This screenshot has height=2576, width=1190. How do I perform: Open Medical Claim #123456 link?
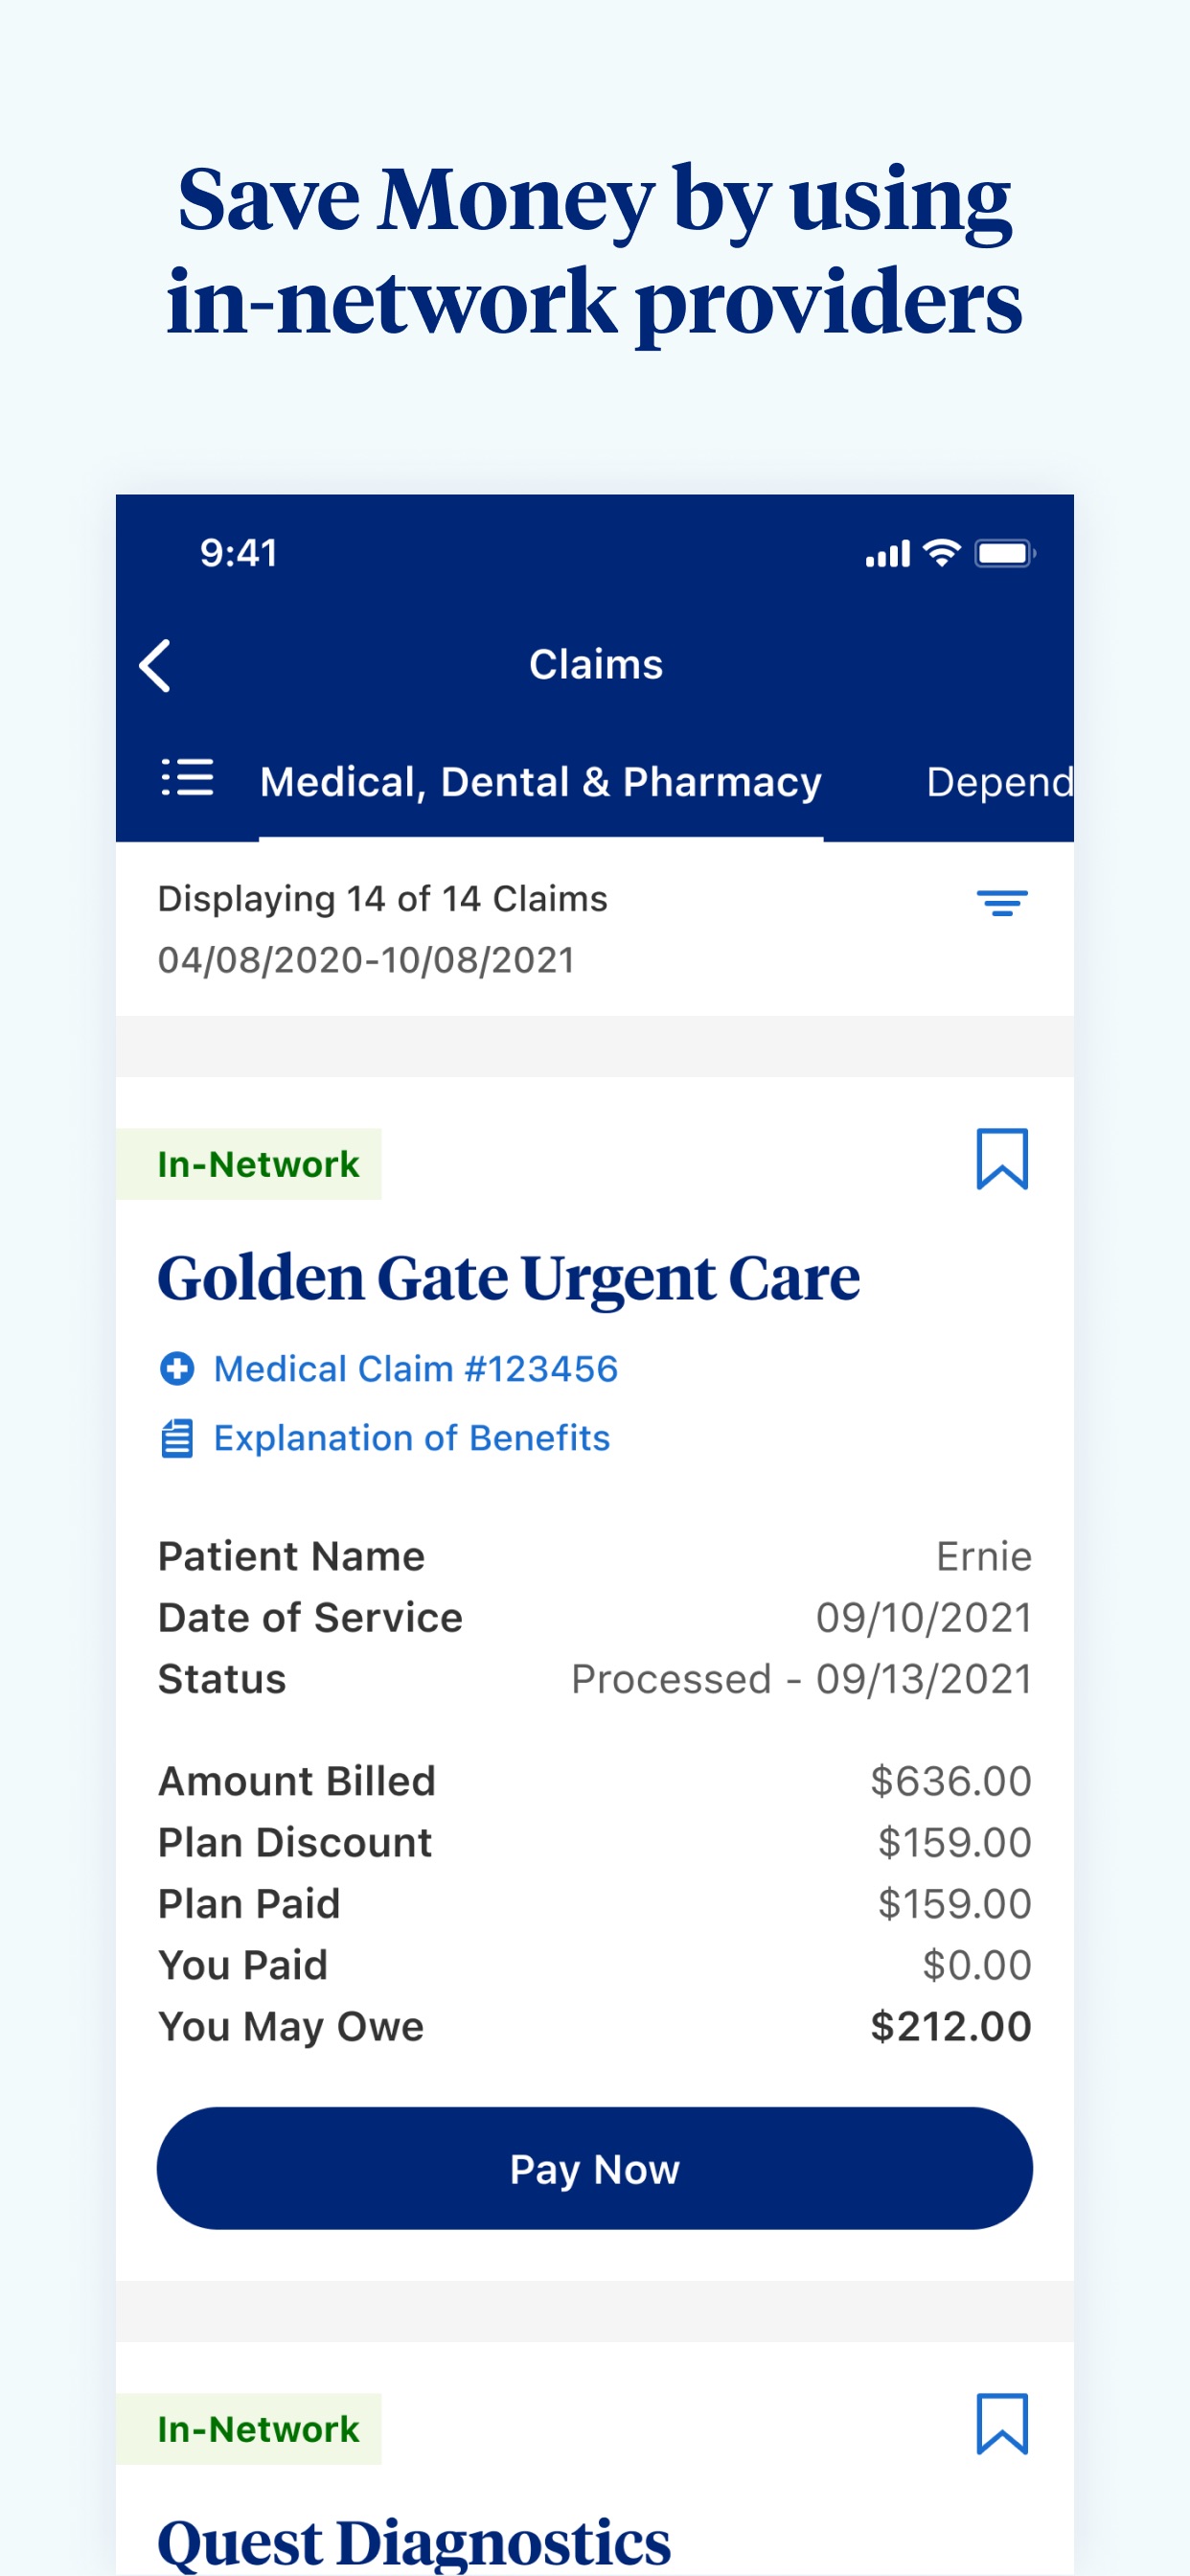[x=416, y=1369]
